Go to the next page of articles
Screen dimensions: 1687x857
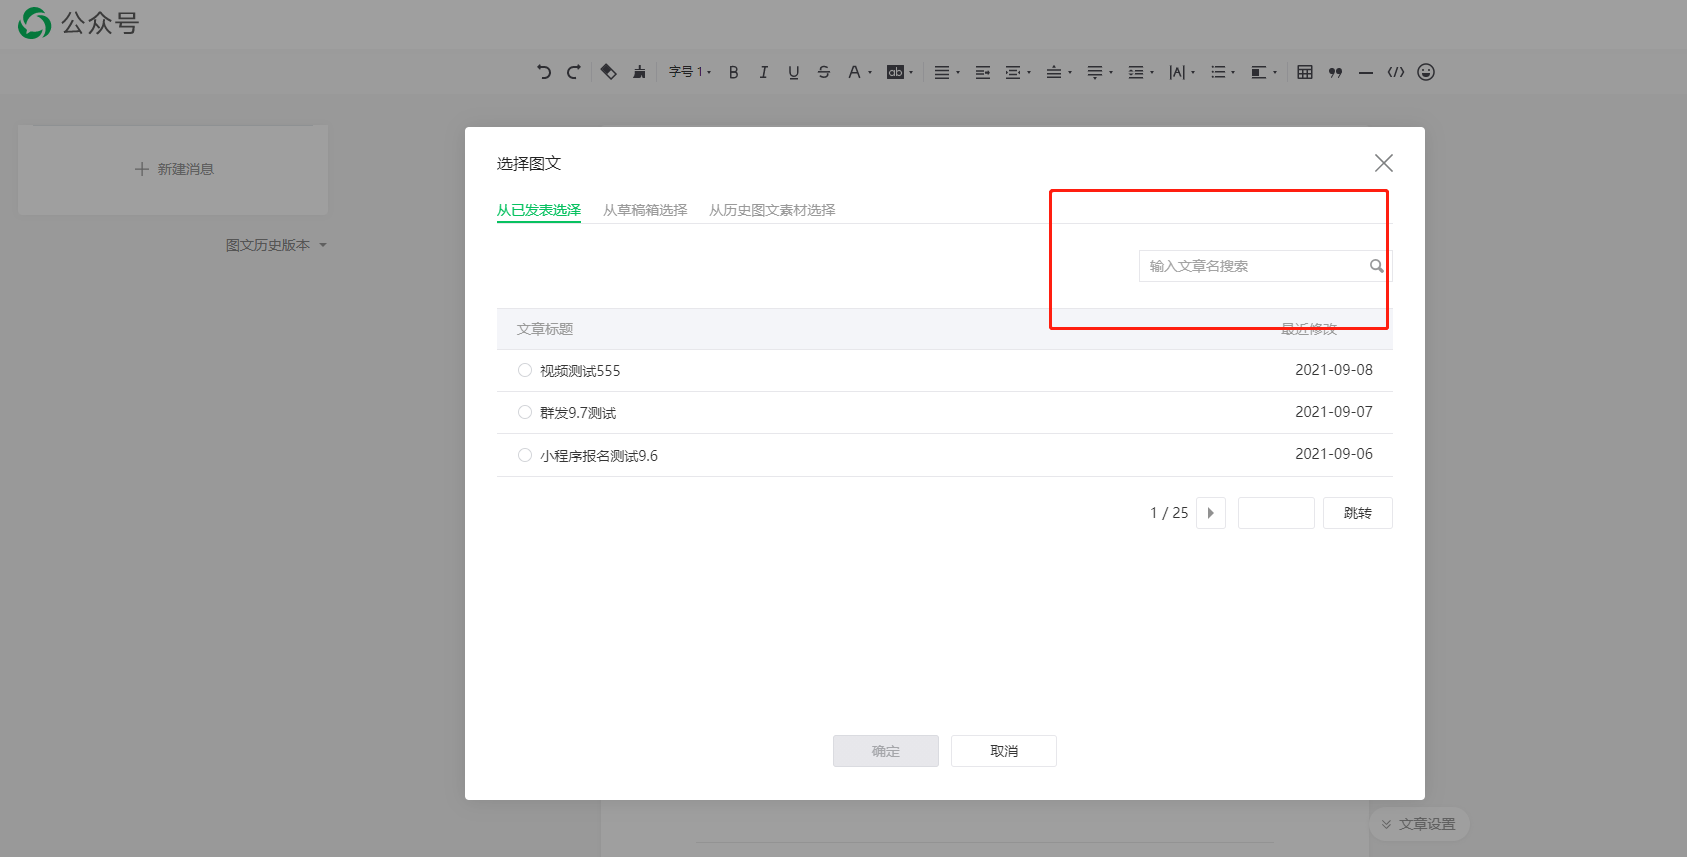[x=1211, y=513]
